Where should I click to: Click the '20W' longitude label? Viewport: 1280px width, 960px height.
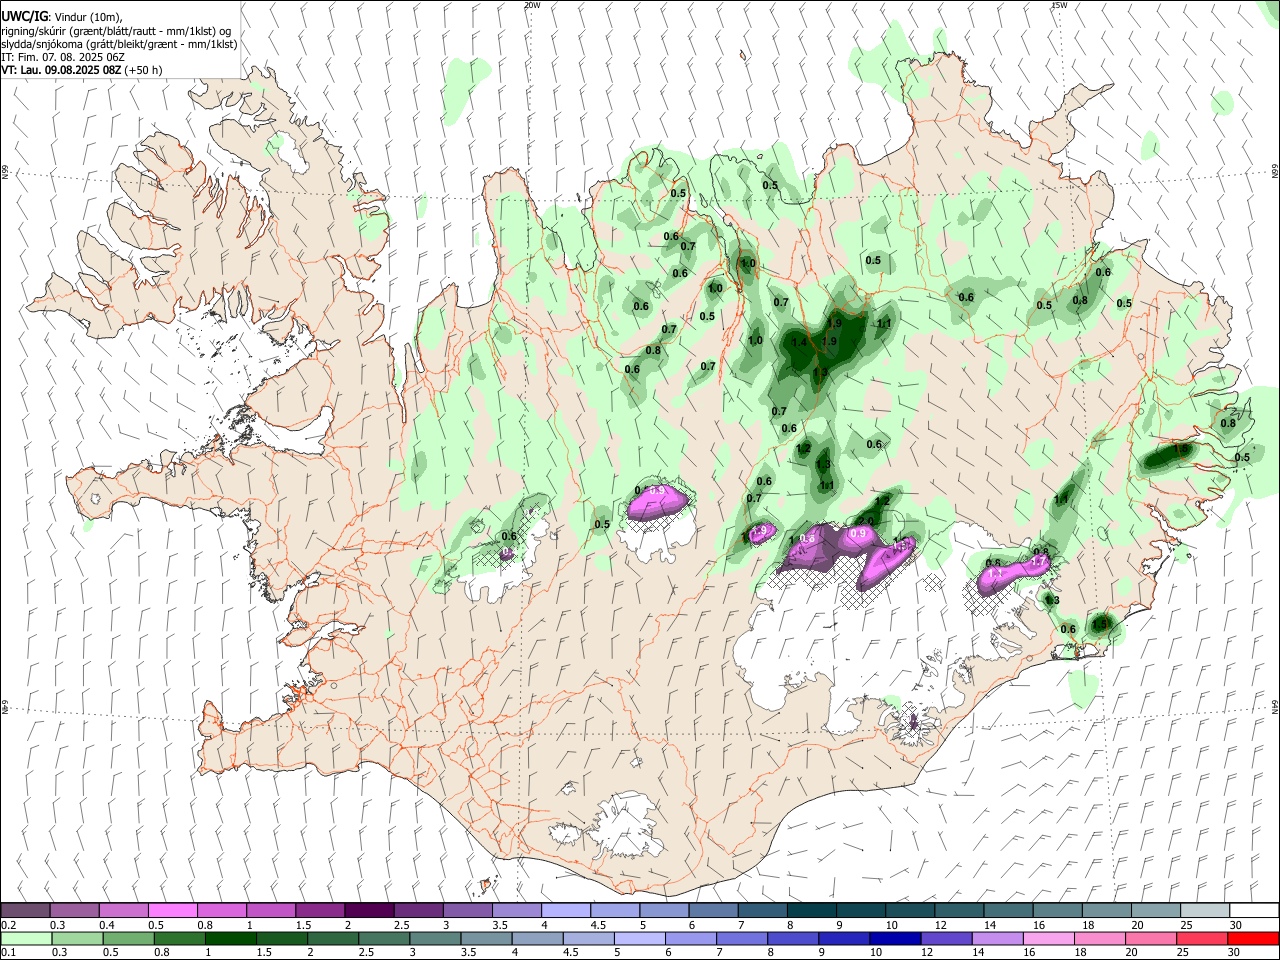532,5
